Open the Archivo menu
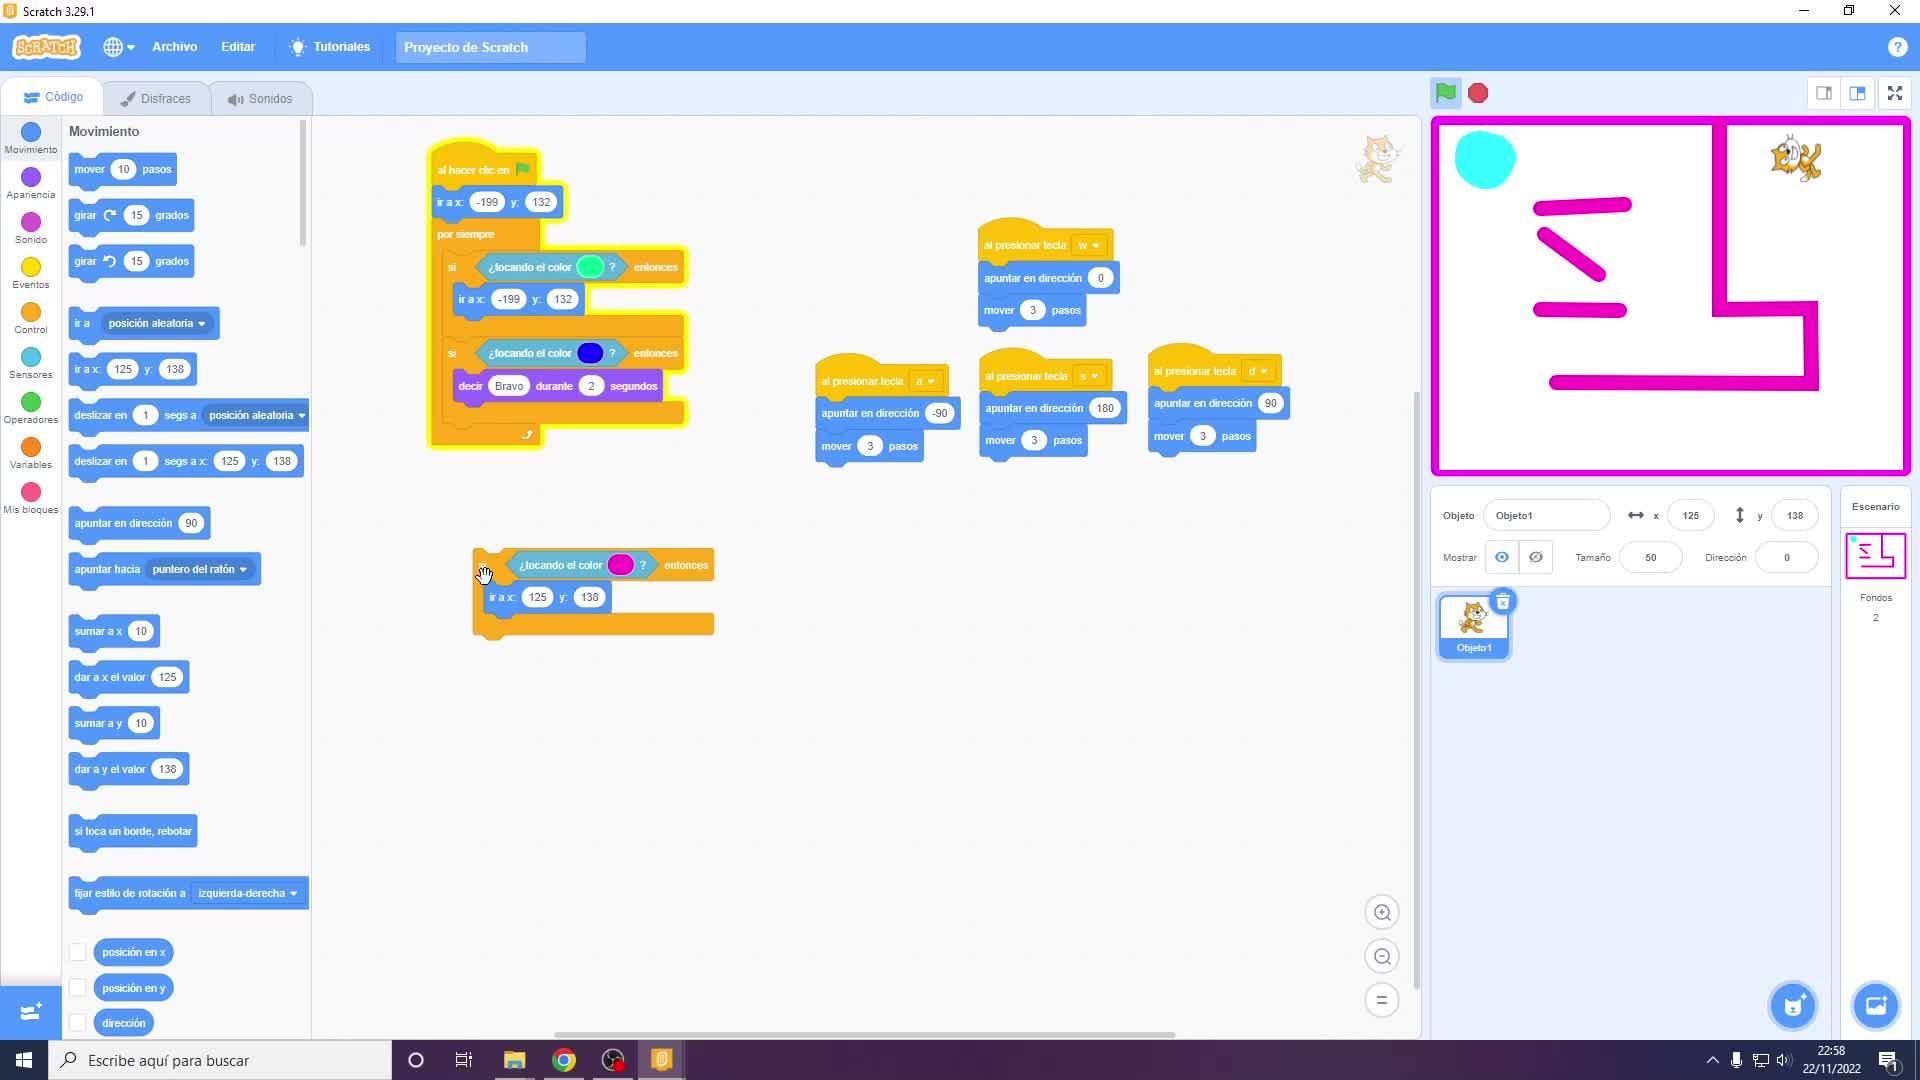Viewport: 1920px width, 1080px height. (x=174, y=47)
